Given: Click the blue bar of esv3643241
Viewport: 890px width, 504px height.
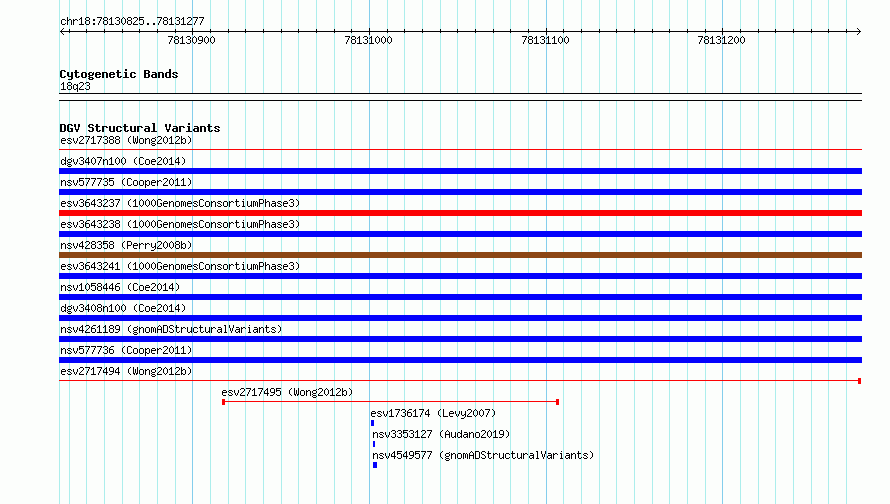Looking at the screenshot, I should pos(460,276).
